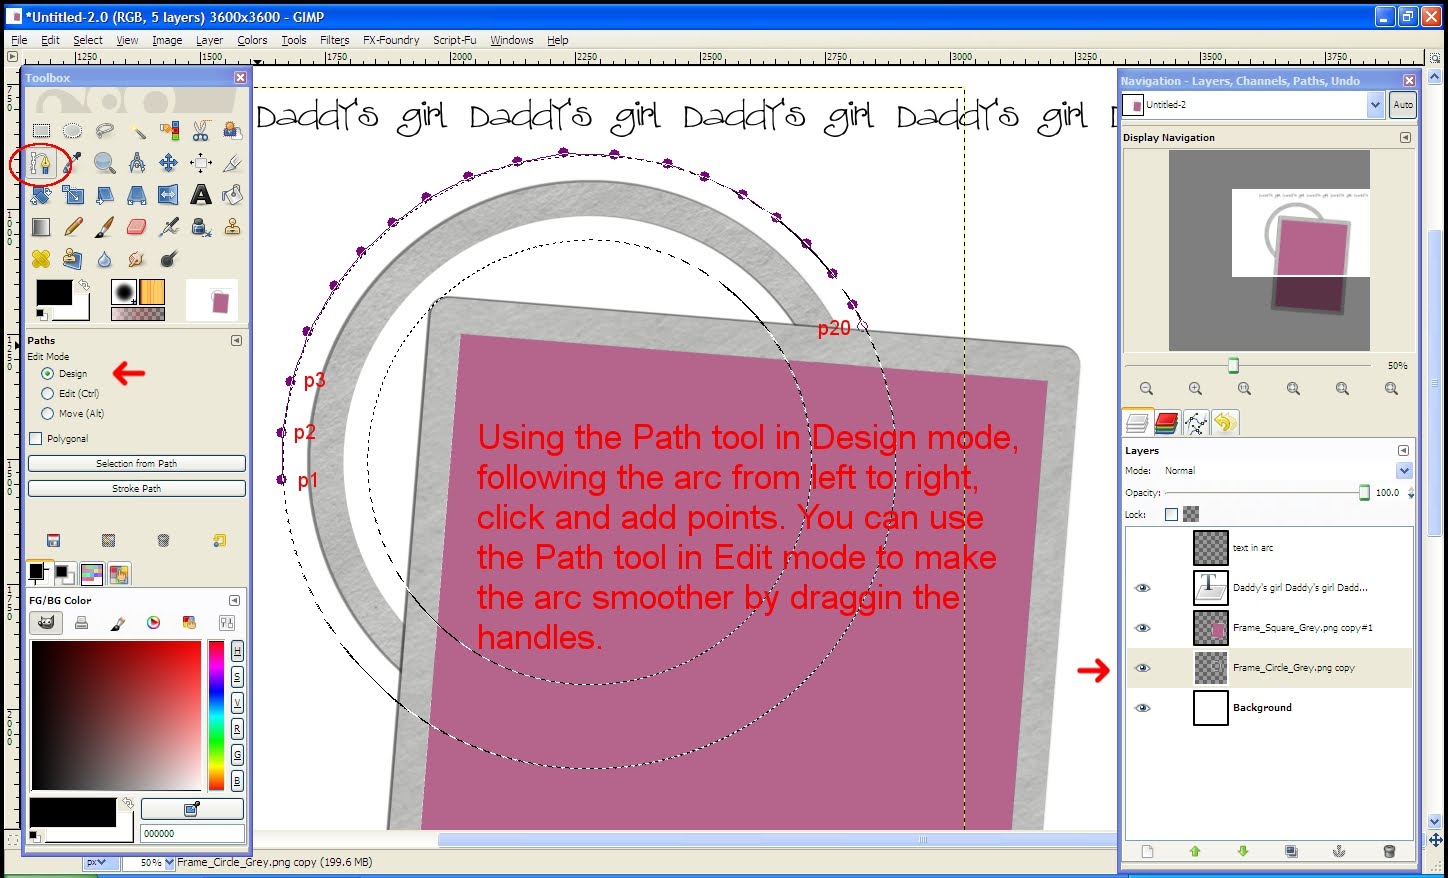This screenshot has height=878, width=1448.
Task: Switch path Edit Mode to Edit (Ctrl)
Action: coord(47,393)
